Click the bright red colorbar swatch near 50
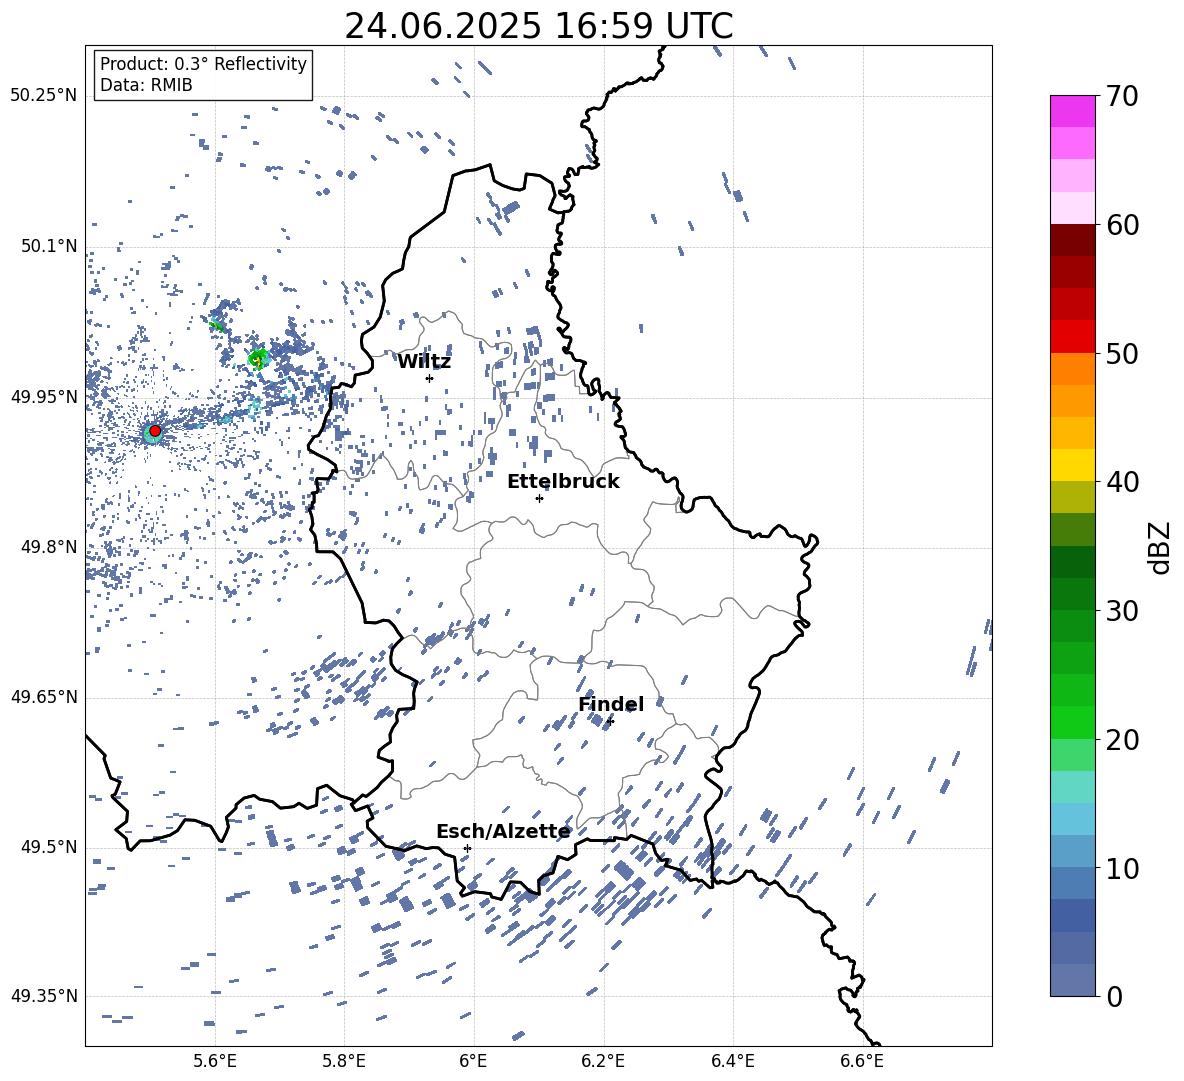 (1072, 337)
